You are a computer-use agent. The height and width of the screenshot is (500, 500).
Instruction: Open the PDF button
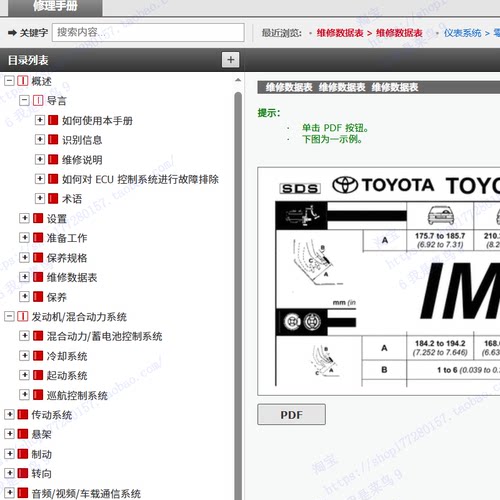(x=291, y=415)
